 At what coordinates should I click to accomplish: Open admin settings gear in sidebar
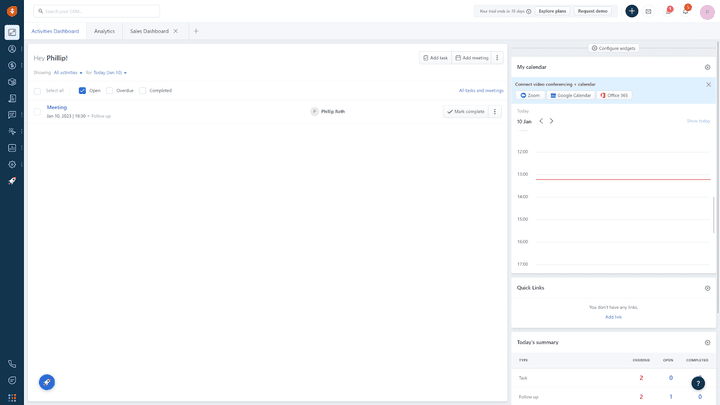pyautogui.click(x=12, y=164)
